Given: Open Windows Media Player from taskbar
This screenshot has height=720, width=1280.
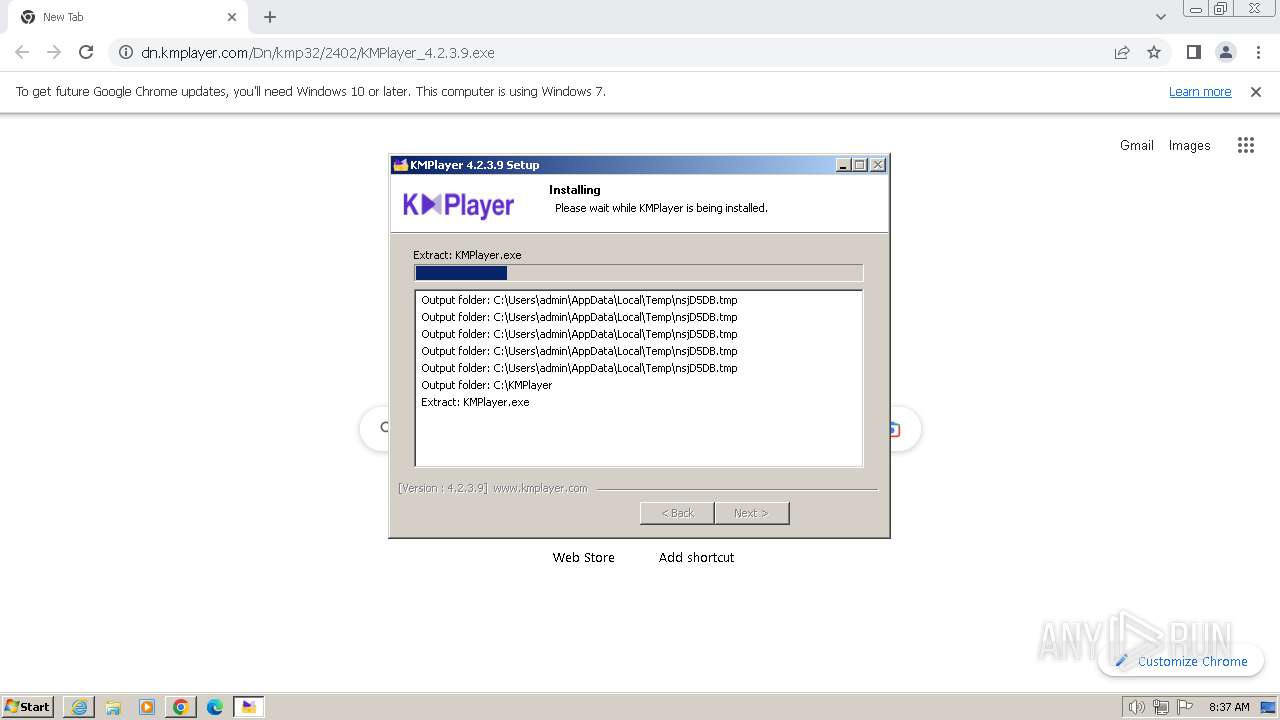Looking at the screenshot, I should [147, 707].
